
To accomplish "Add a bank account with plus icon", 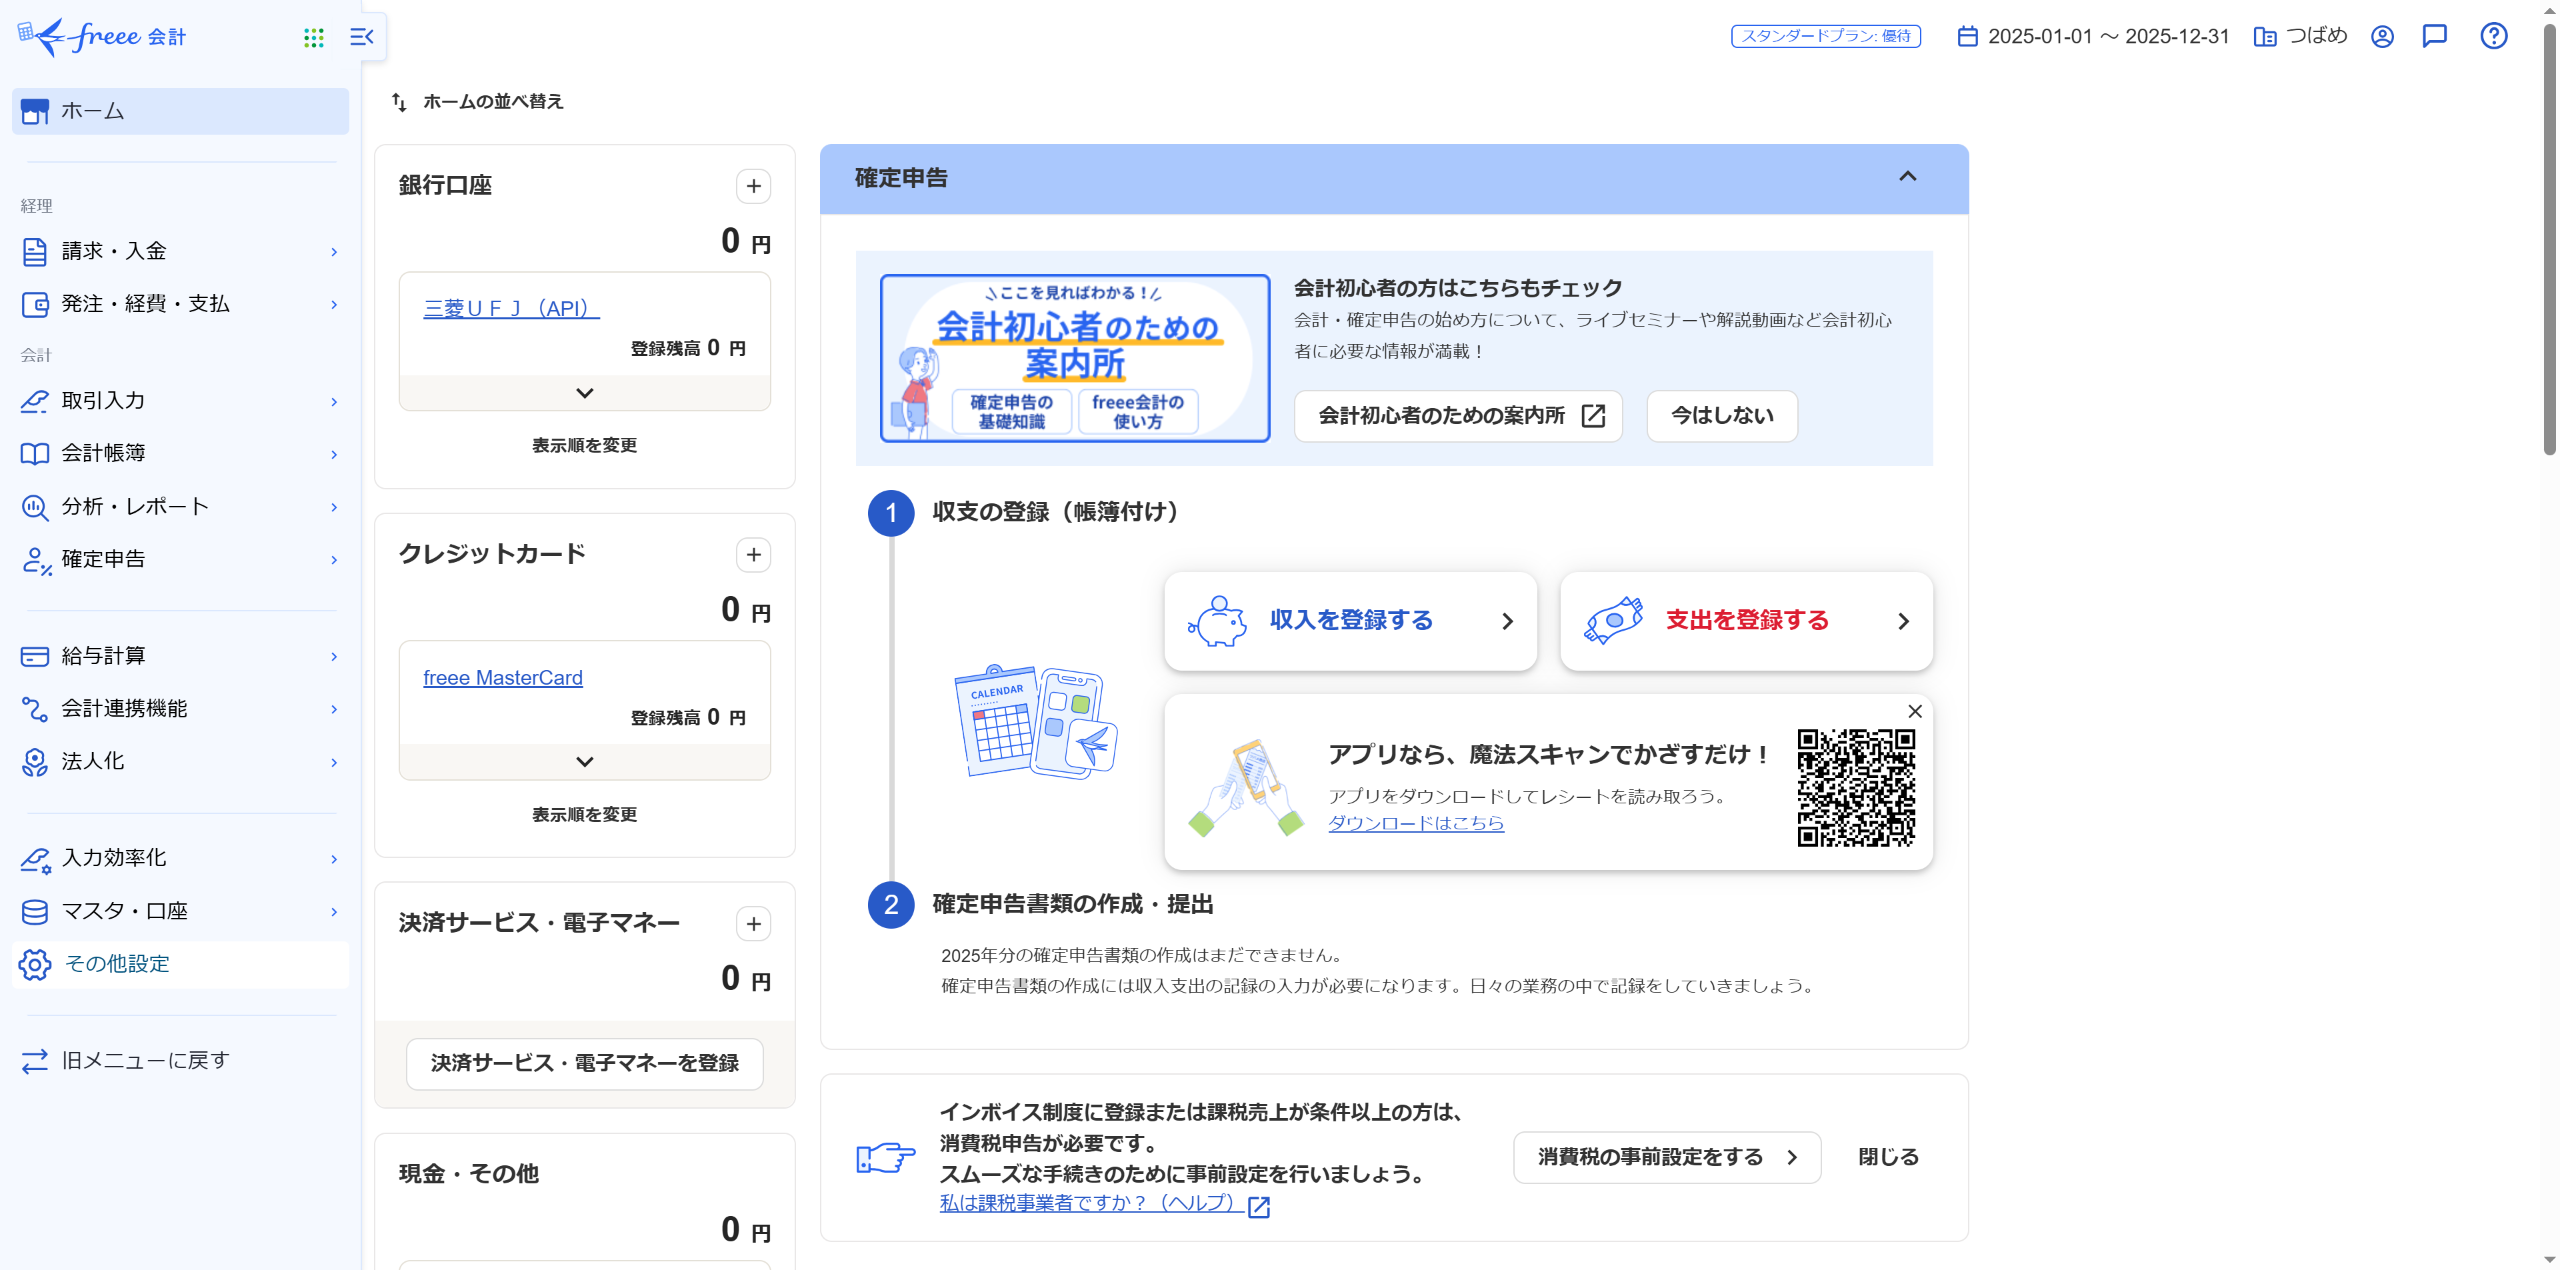I will point(753,186).
